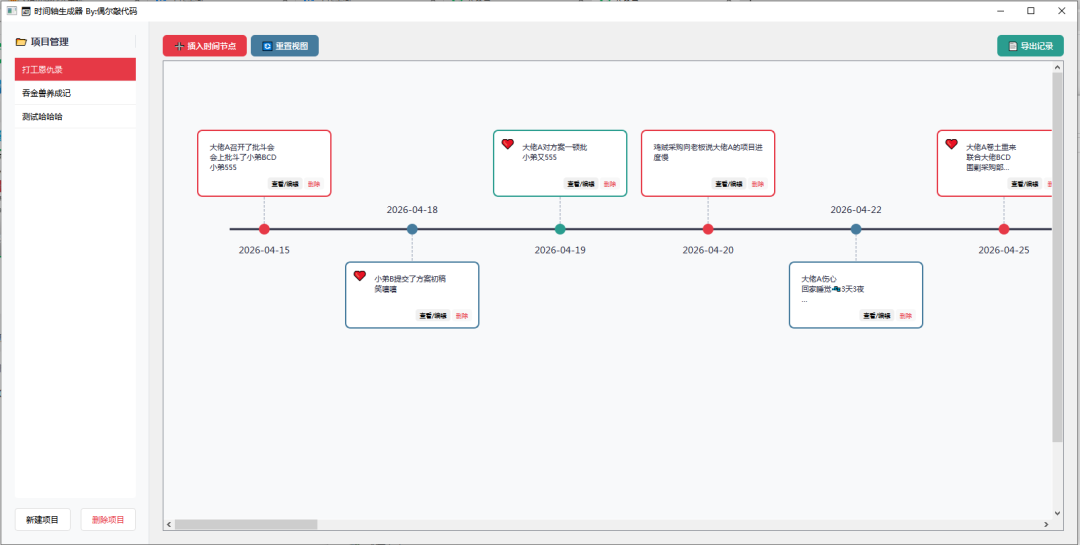The height and width of the screenshot is (545, 1080).
Task: Click the horizontal scrollbar thumb
Action: tap(246, 525)
